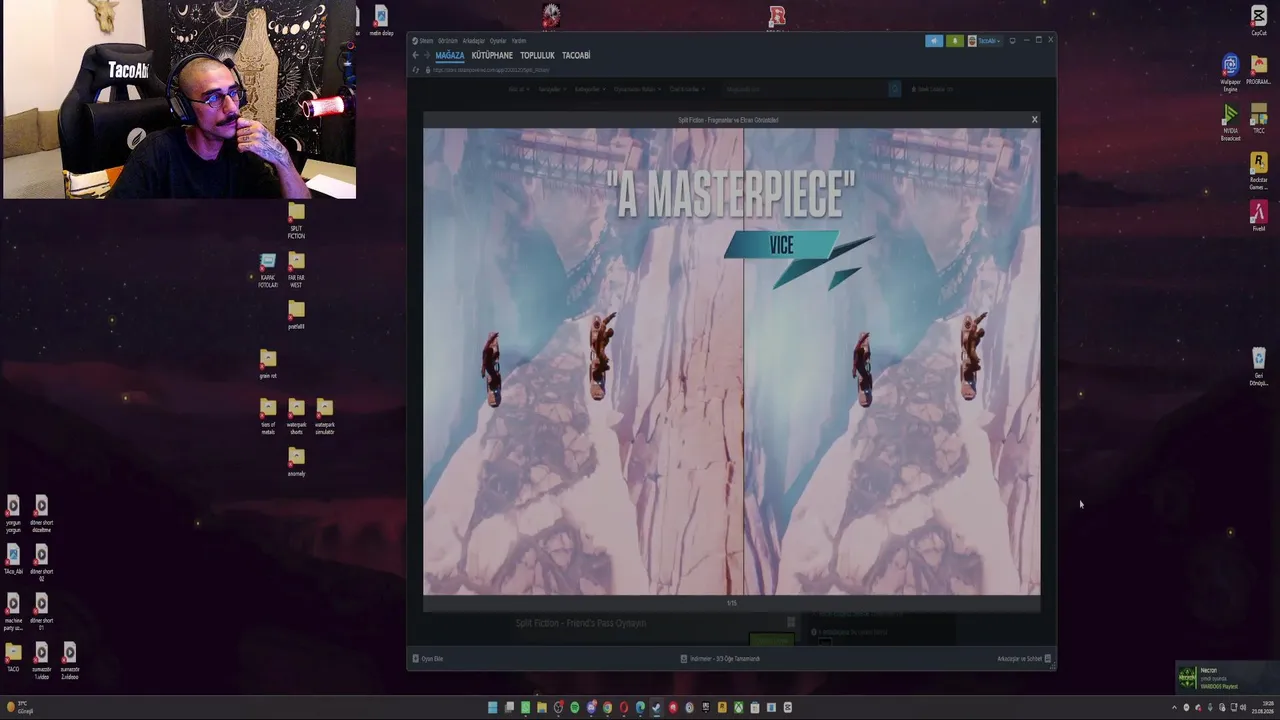Open the Oyunlar menu
Image resolution: width=1280 pixels, height=720 pixels.
(498, 41)
